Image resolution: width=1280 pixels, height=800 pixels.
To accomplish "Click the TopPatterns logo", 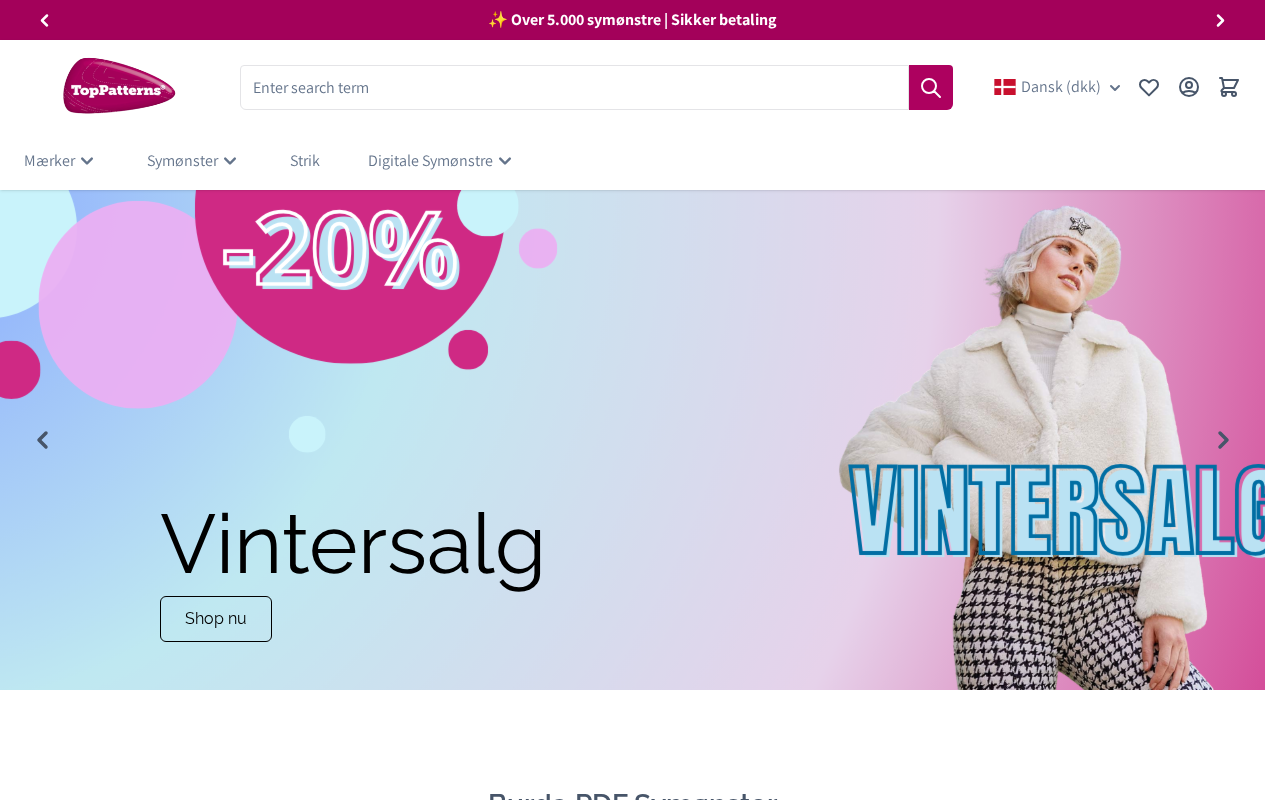I will [x=119, y=86].
